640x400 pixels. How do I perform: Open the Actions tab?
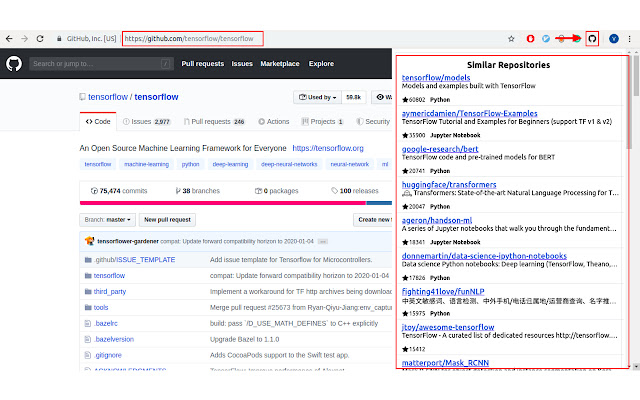273,122
